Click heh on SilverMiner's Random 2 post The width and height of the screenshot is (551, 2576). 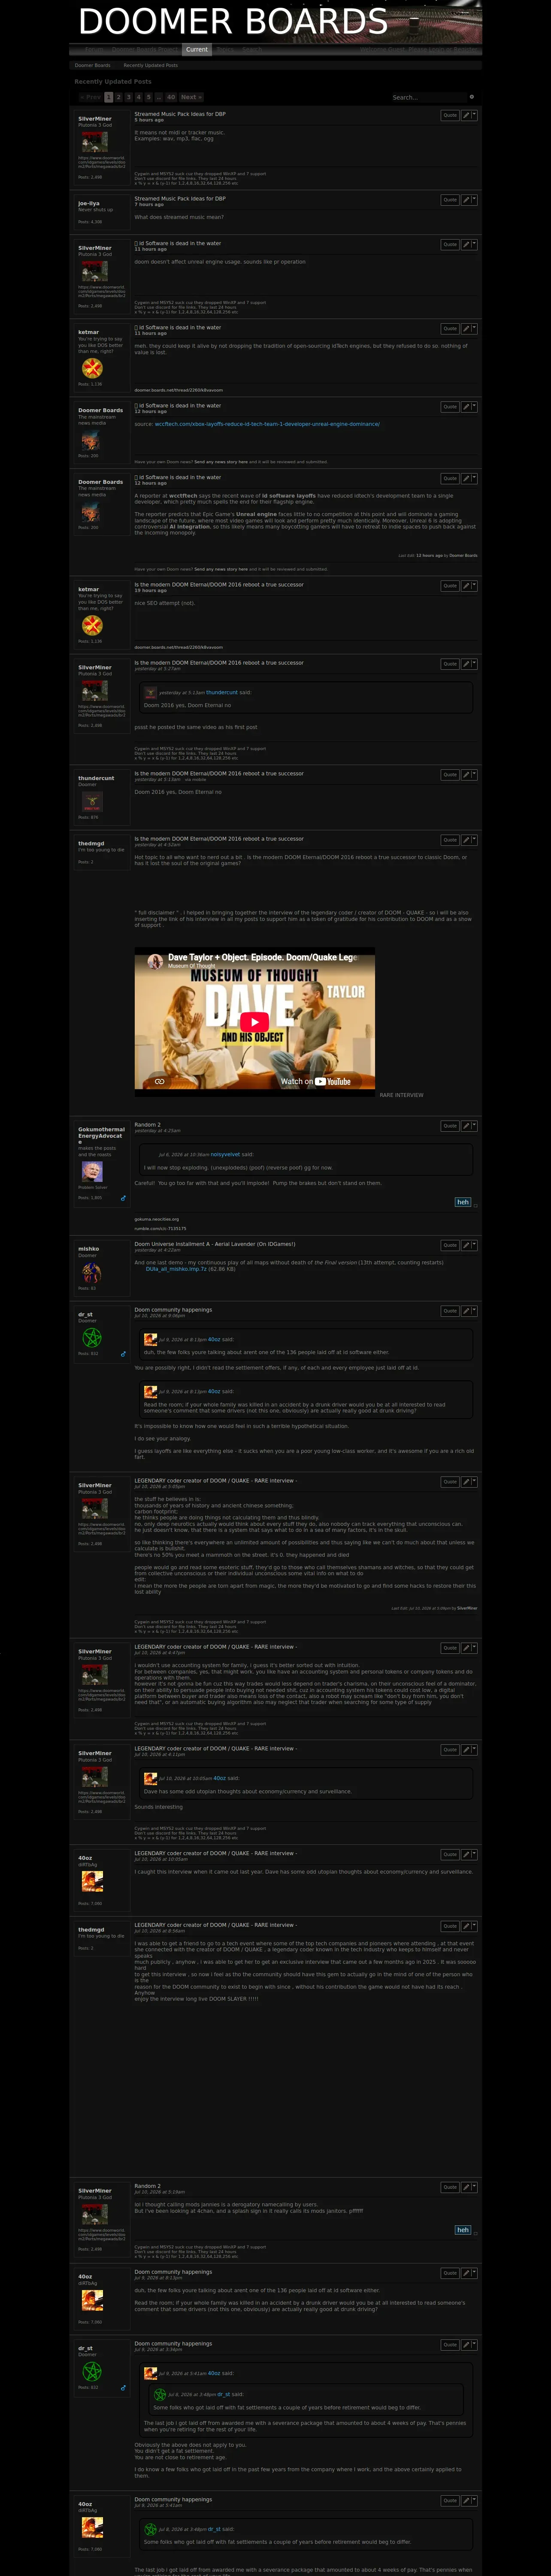[x=463, y=2230]
